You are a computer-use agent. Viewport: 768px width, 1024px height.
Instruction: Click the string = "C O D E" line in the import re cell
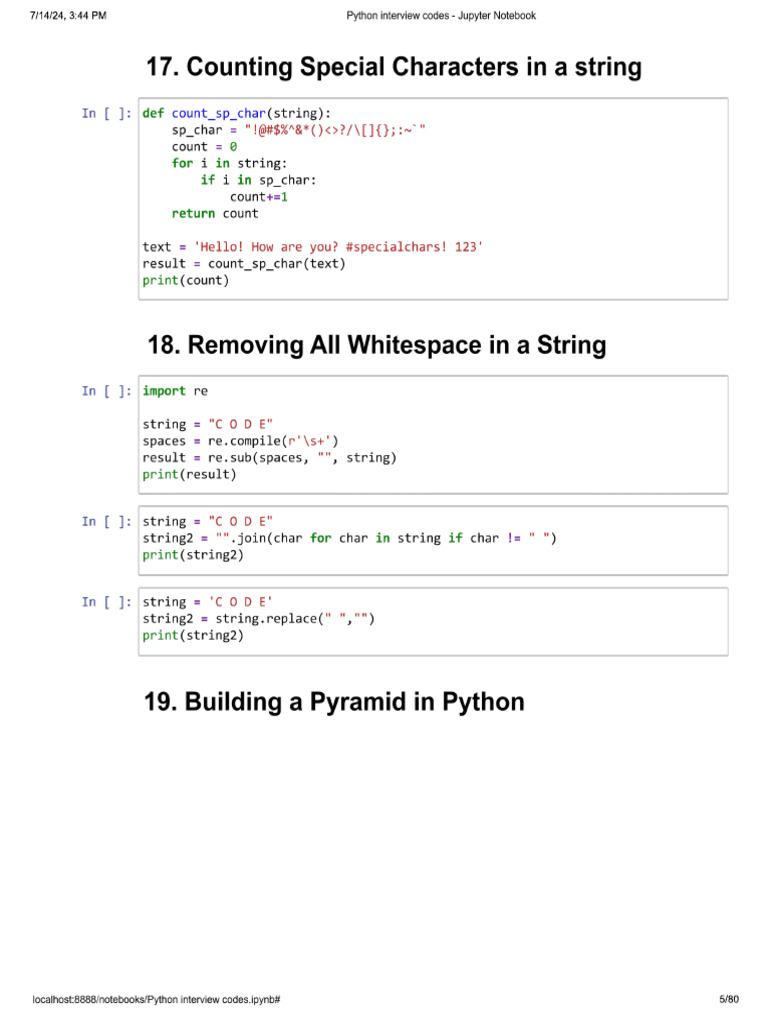(208, 424)
